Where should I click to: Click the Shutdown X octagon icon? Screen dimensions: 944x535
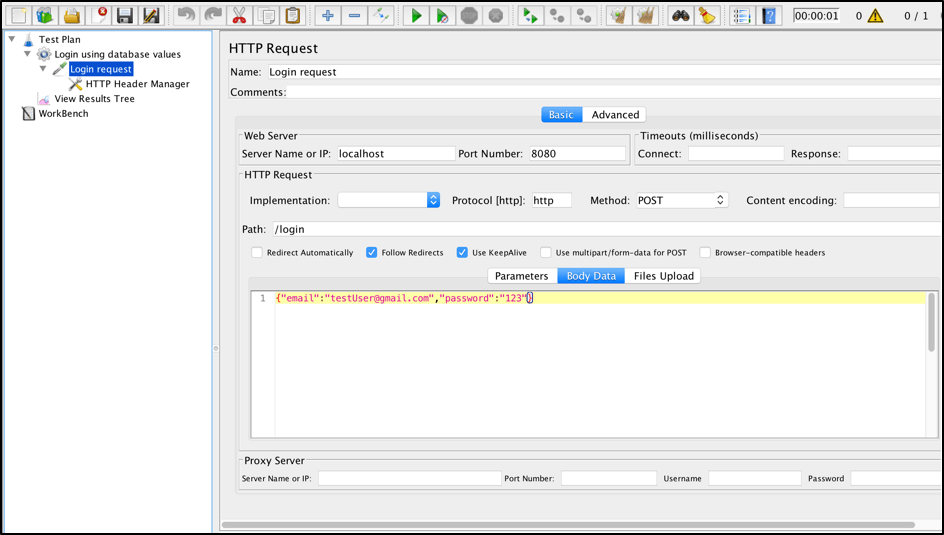tap(495, 15)
